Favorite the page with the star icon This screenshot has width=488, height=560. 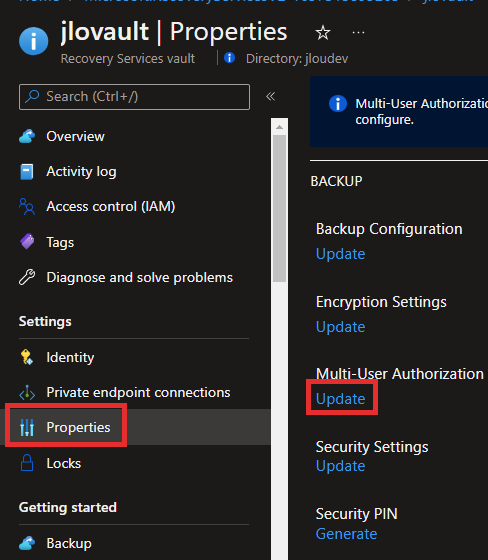click(323, 33)
